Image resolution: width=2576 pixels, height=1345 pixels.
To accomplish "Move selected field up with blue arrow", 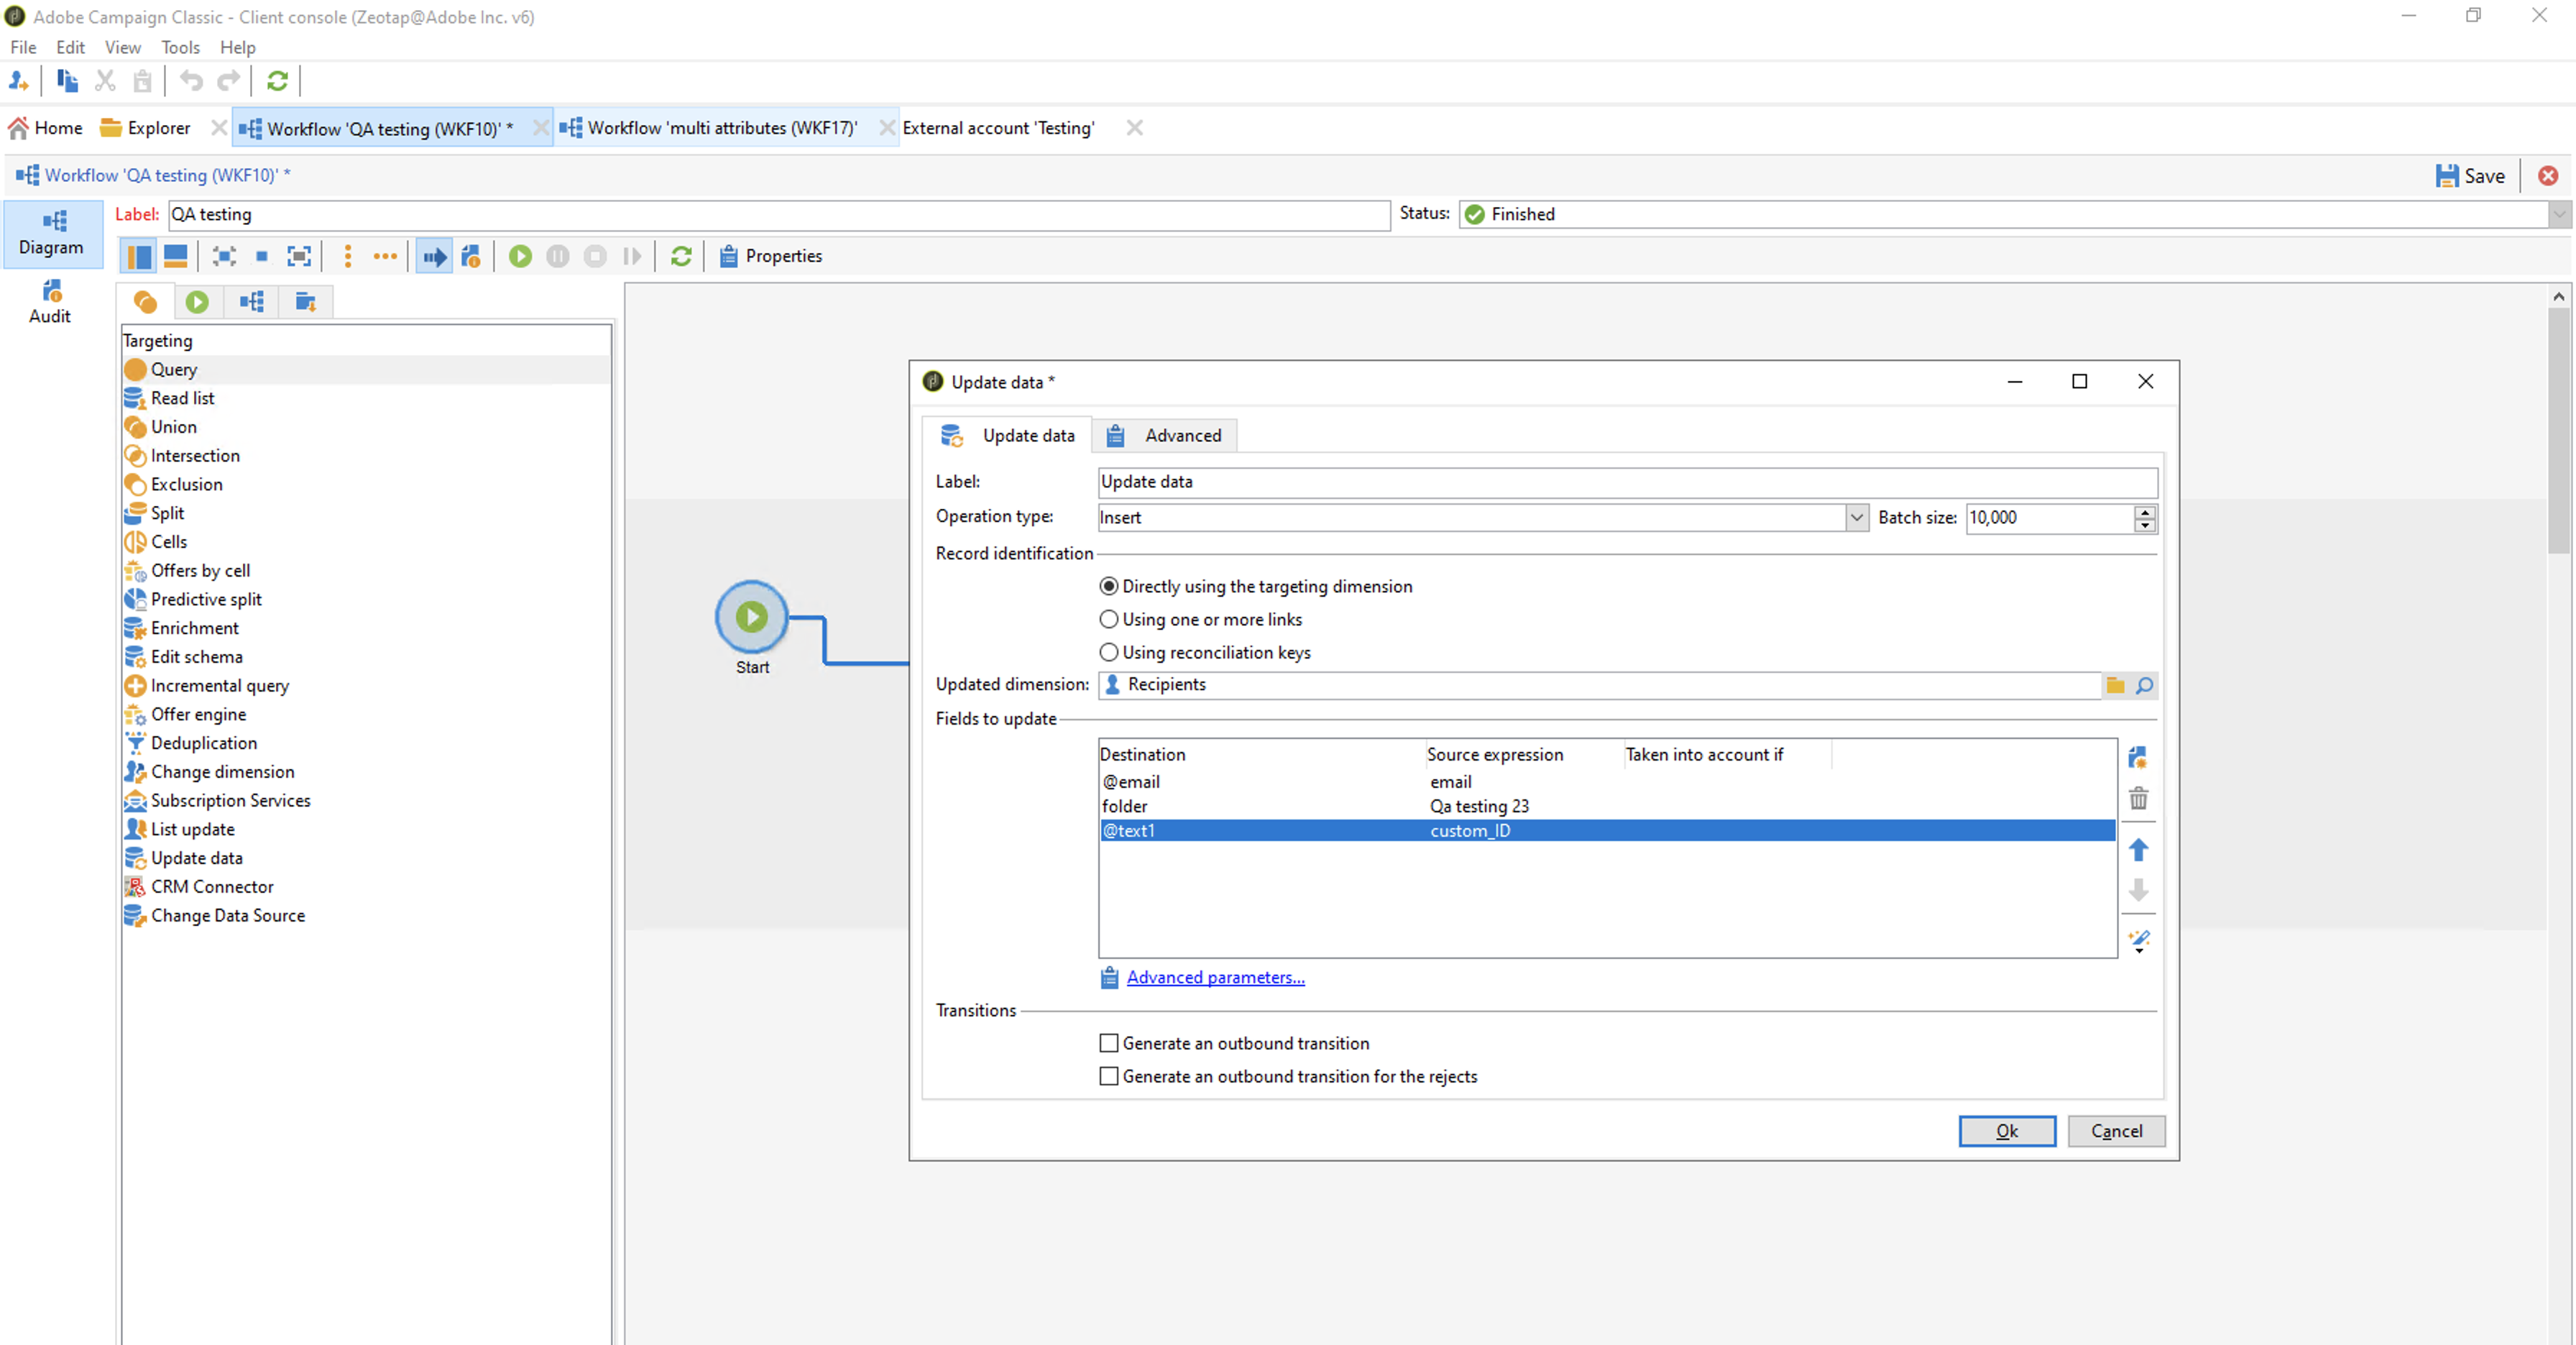I will click(2138, 850).
